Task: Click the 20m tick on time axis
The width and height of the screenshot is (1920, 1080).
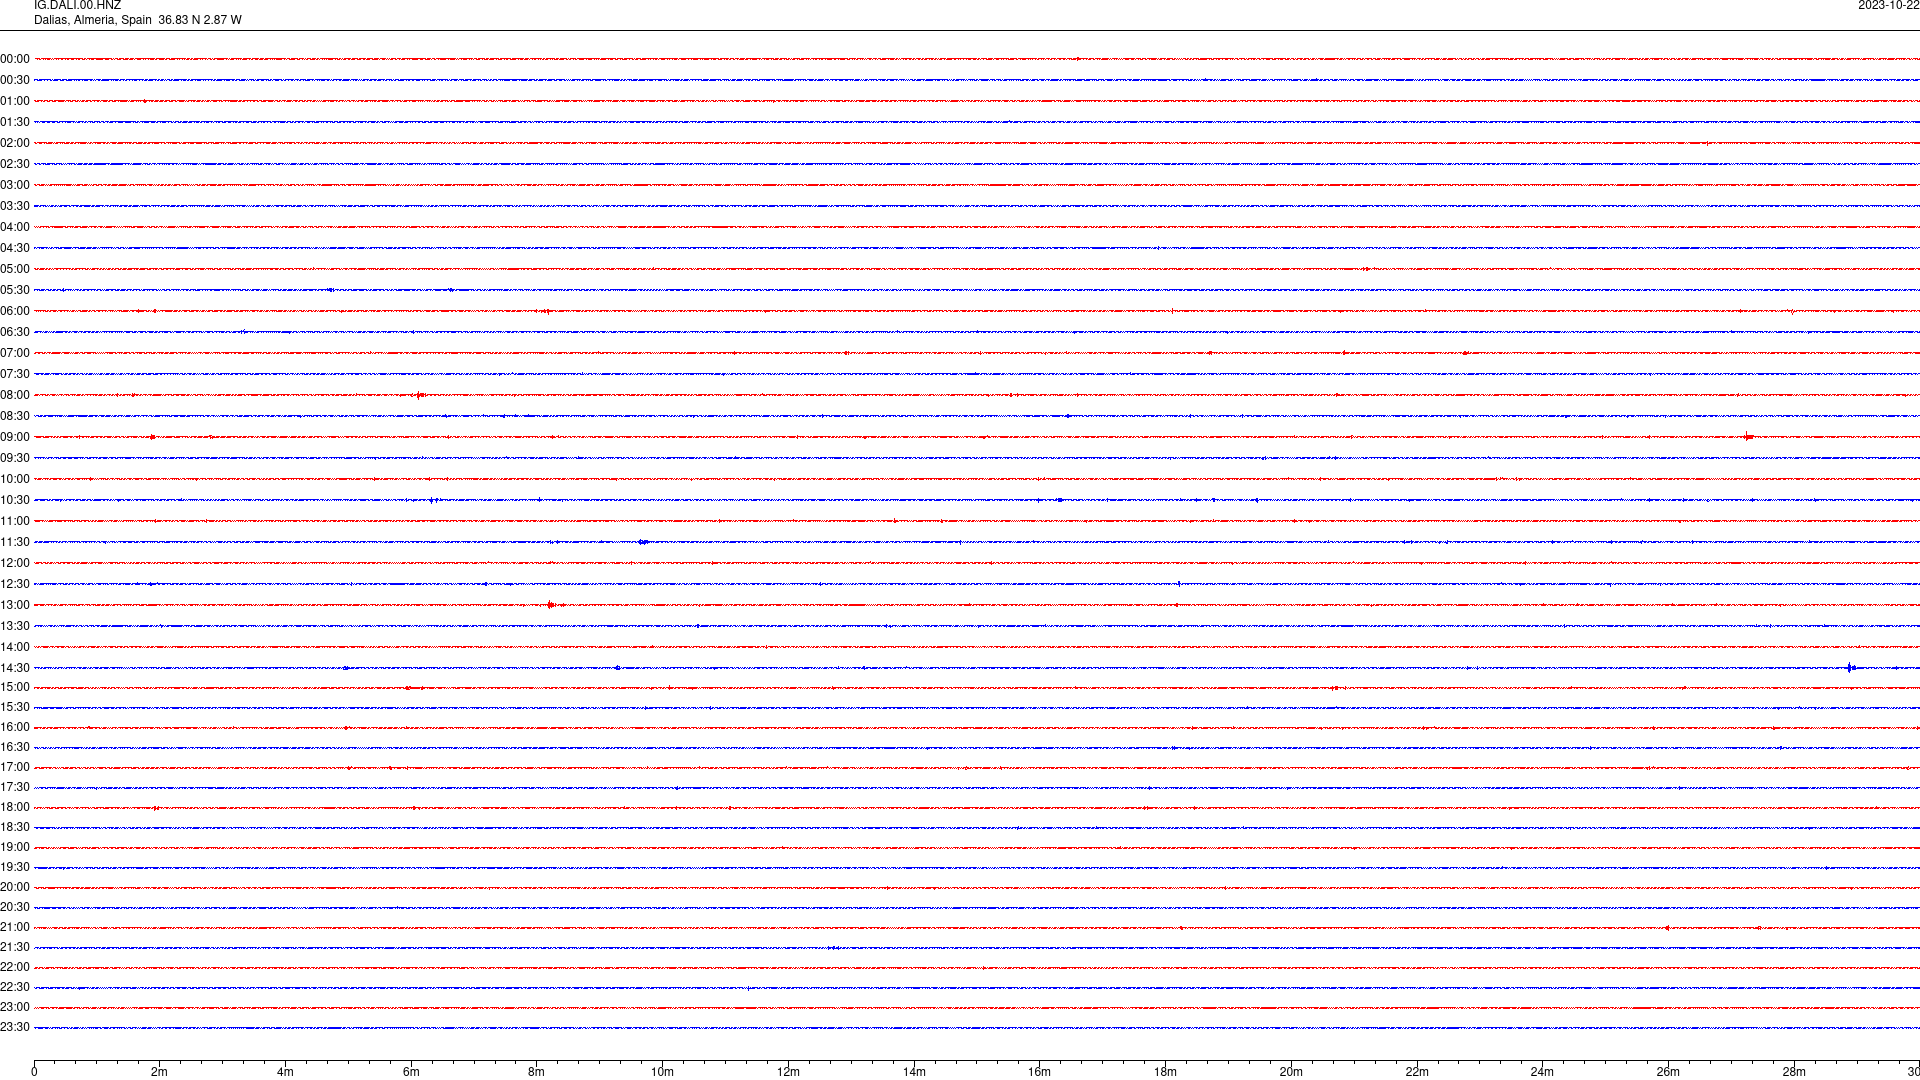Action: (1291, 1072)
